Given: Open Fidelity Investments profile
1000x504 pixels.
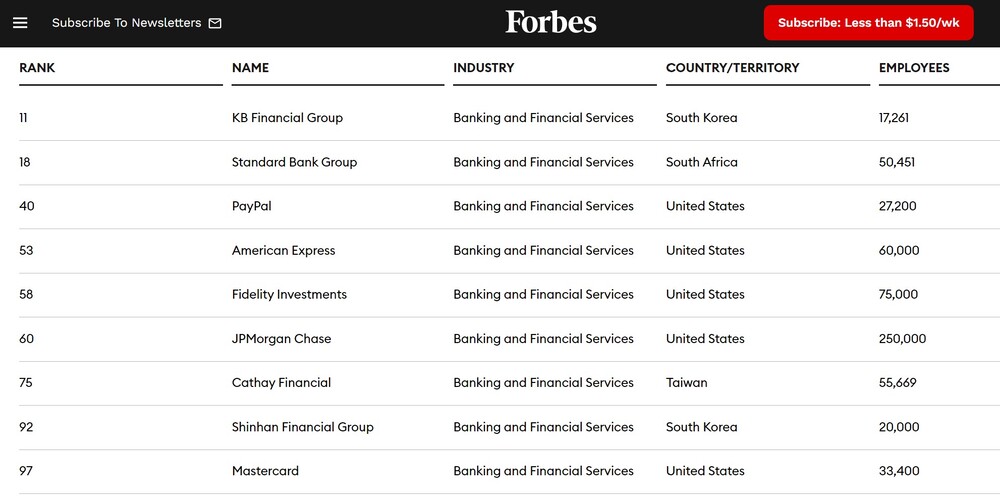Looking at the screenshot, I should tap(289, 294).
